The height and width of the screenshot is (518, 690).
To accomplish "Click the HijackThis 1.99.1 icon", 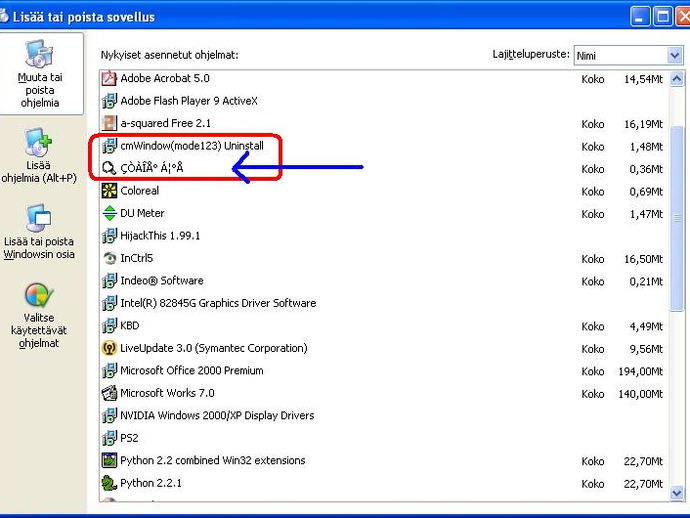I will point(109,235).
